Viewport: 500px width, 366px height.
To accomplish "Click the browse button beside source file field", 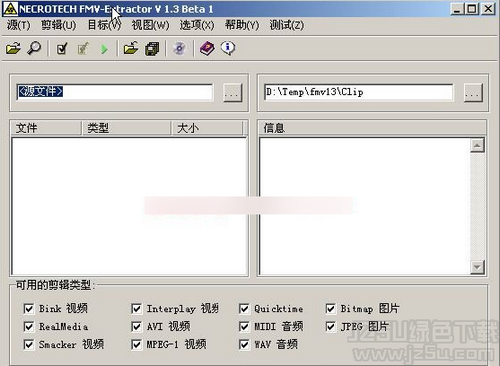I will 232,92.
